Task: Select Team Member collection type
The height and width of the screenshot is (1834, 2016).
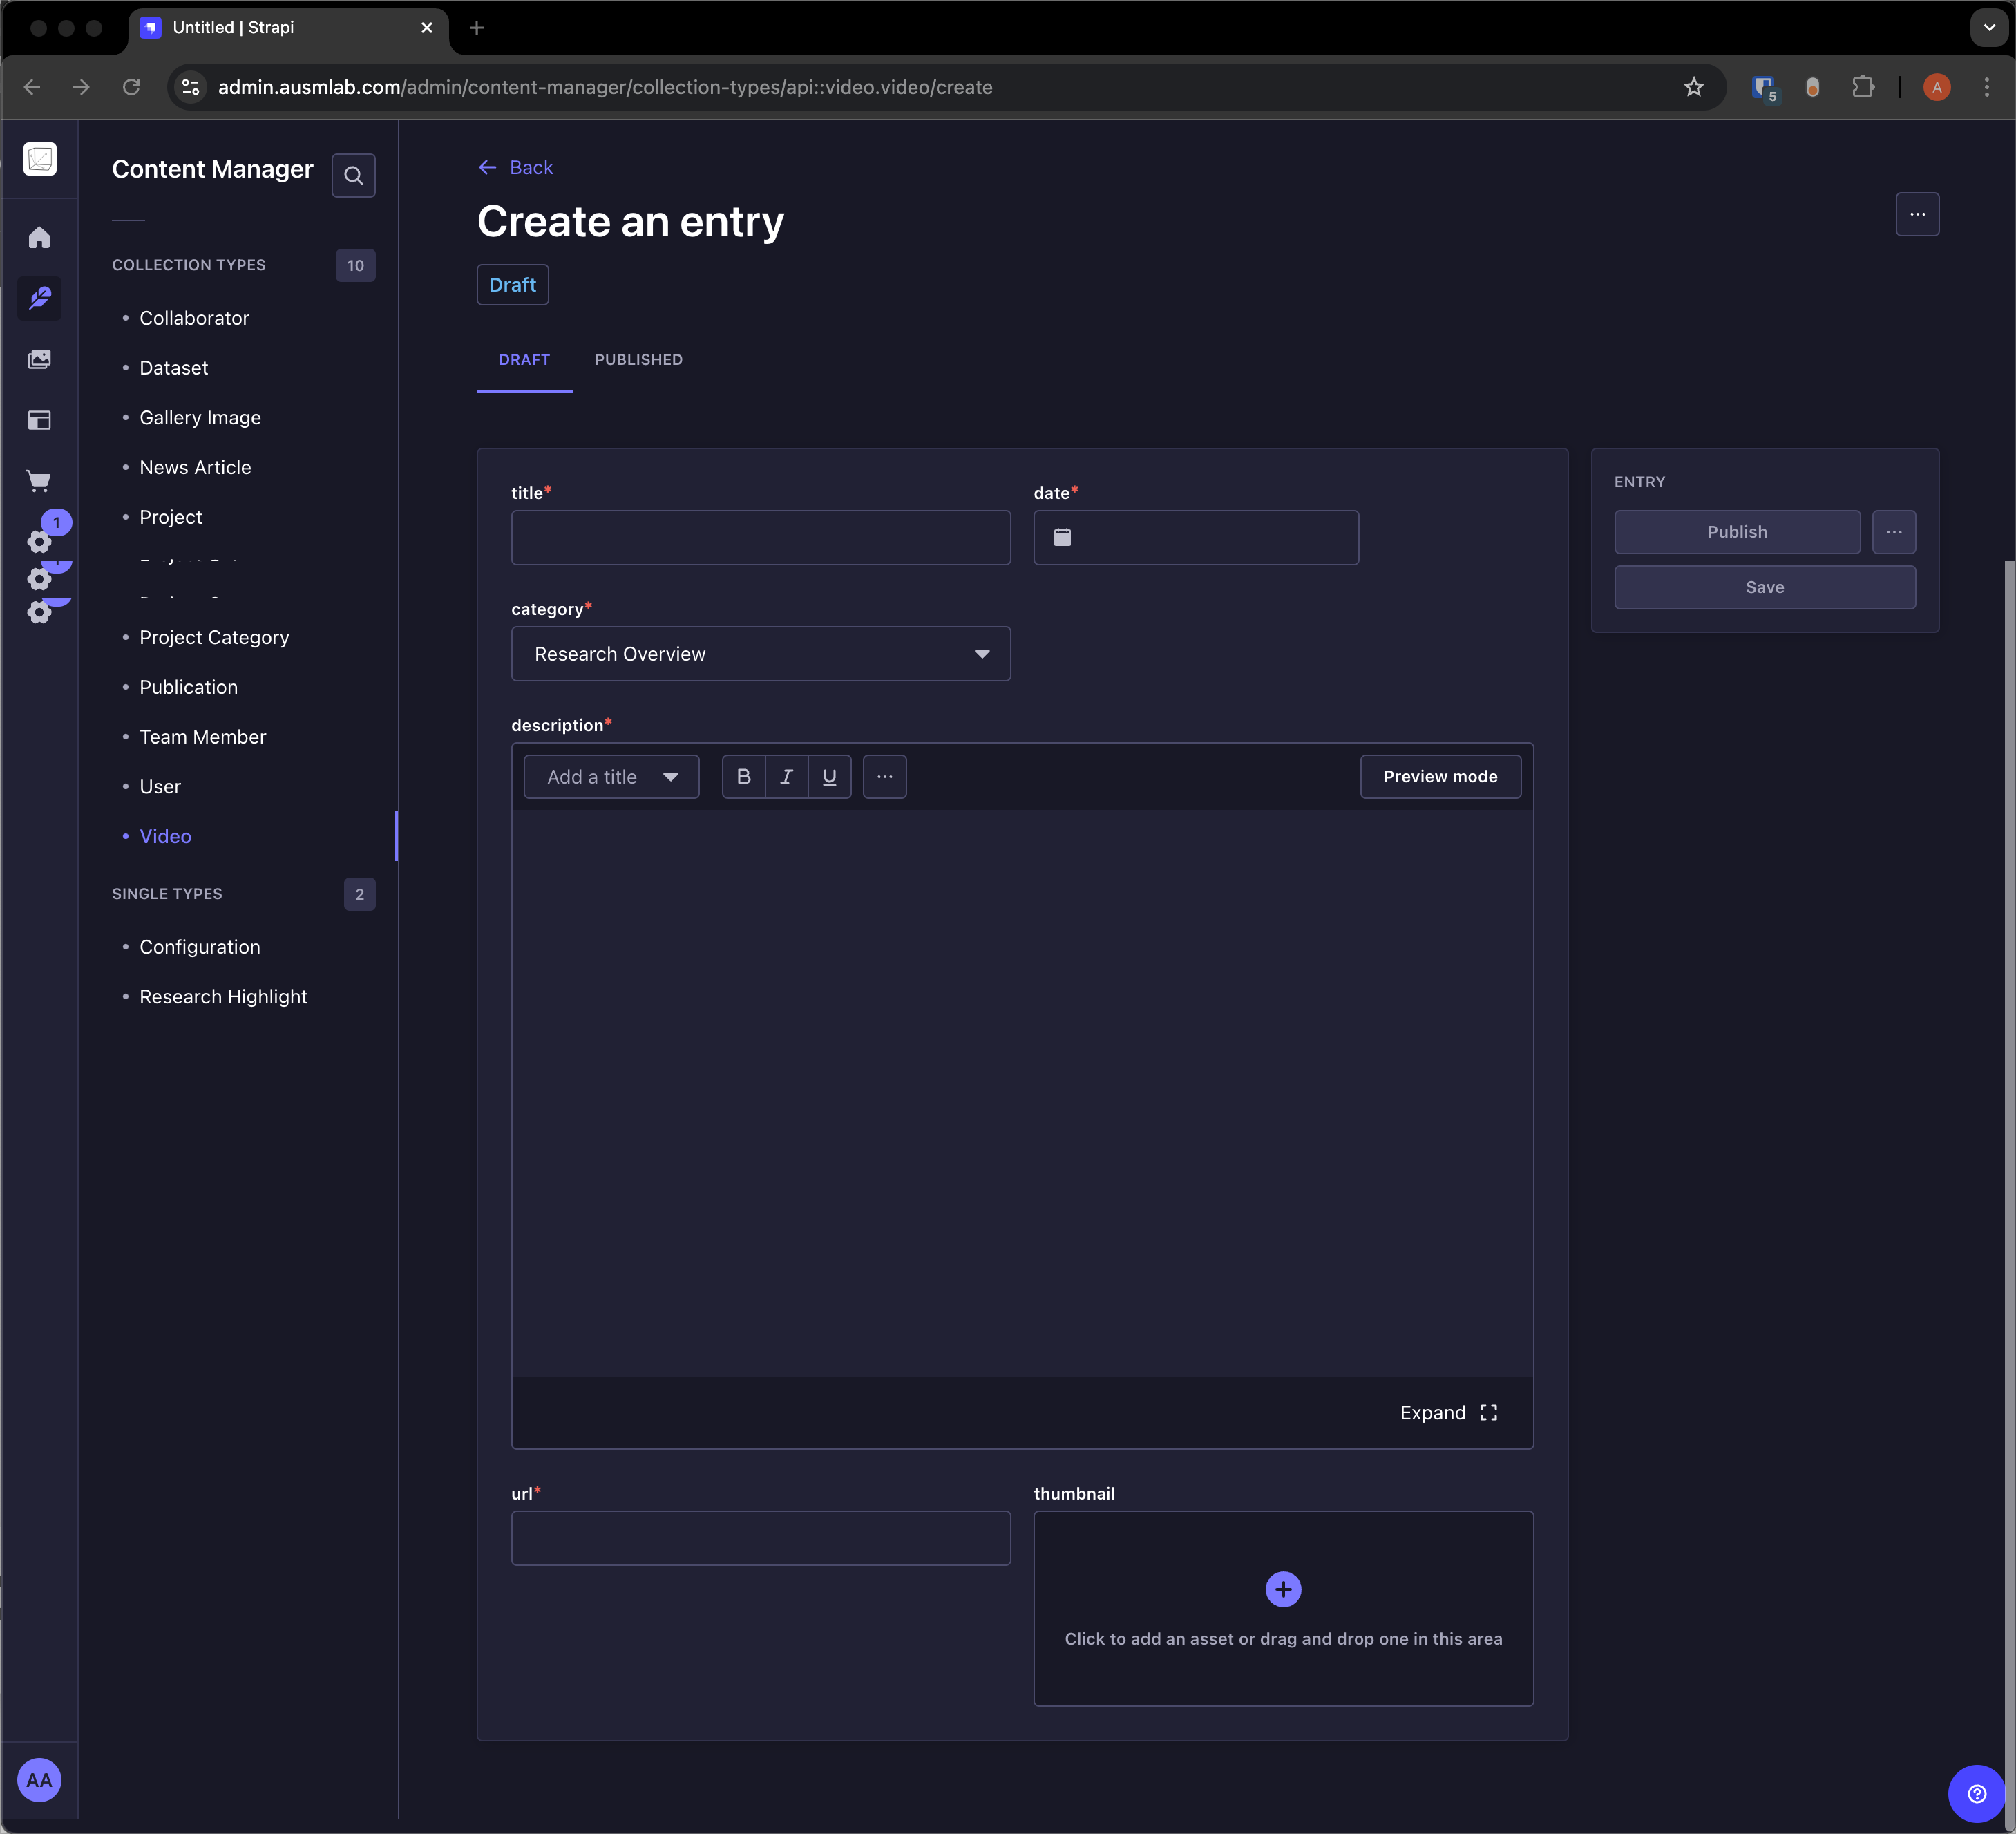Action: 203,737
